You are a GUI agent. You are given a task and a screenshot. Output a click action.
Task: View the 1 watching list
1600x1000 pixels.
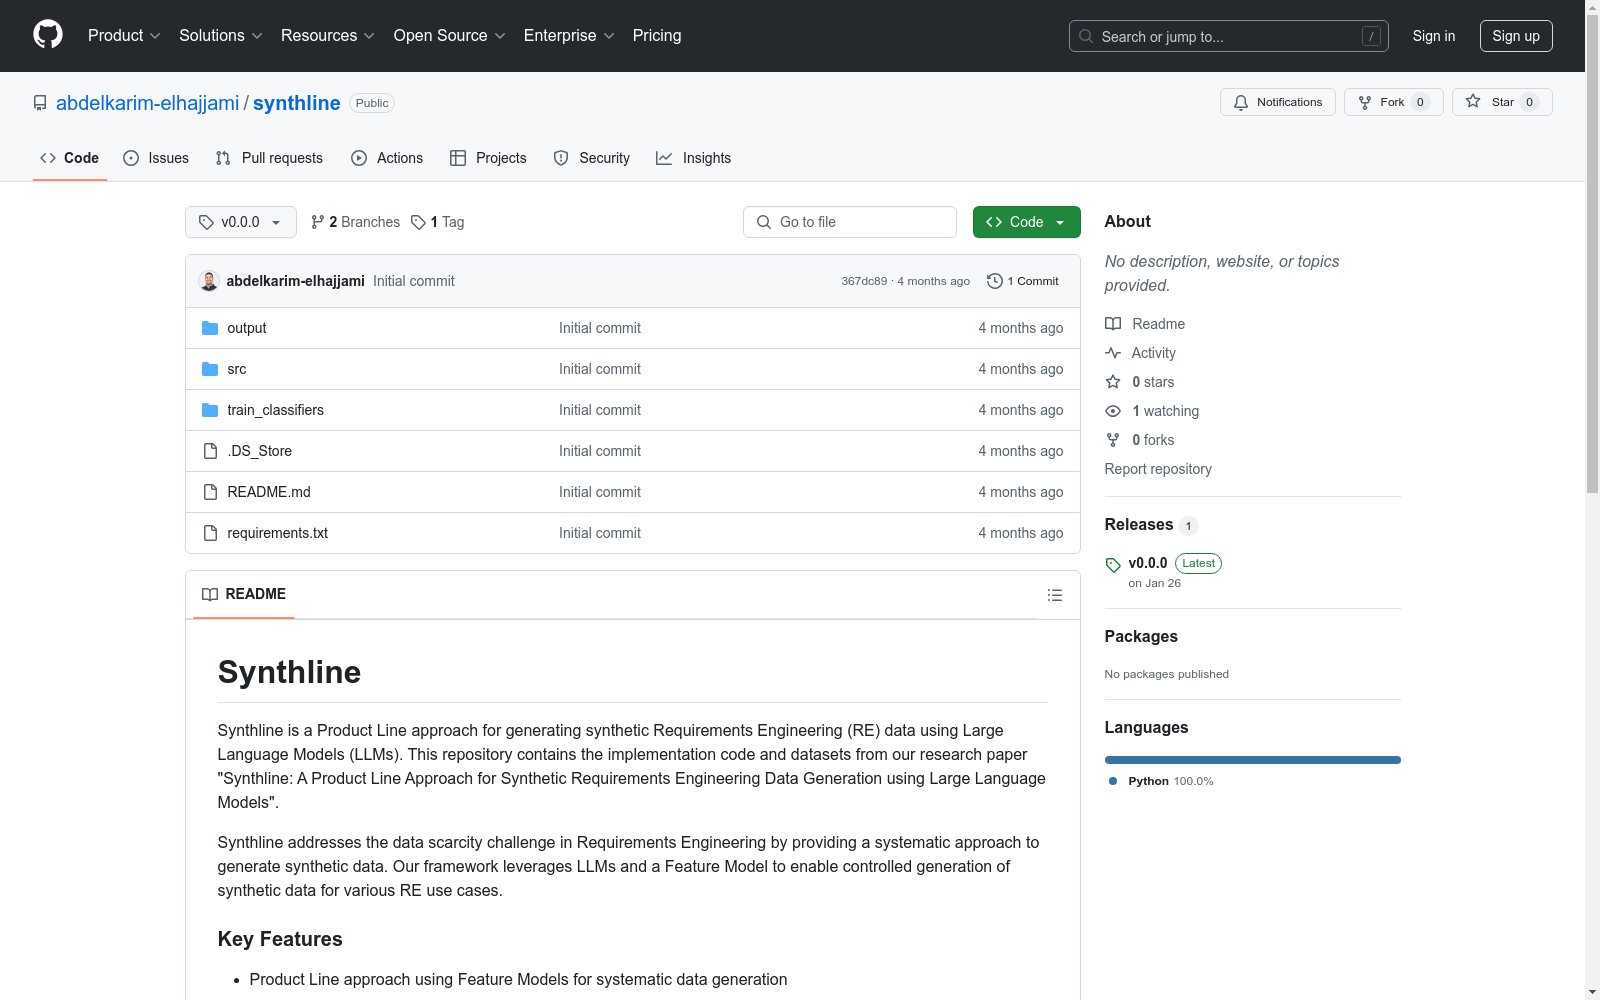pyautogui.click(x=1152, y=411)
